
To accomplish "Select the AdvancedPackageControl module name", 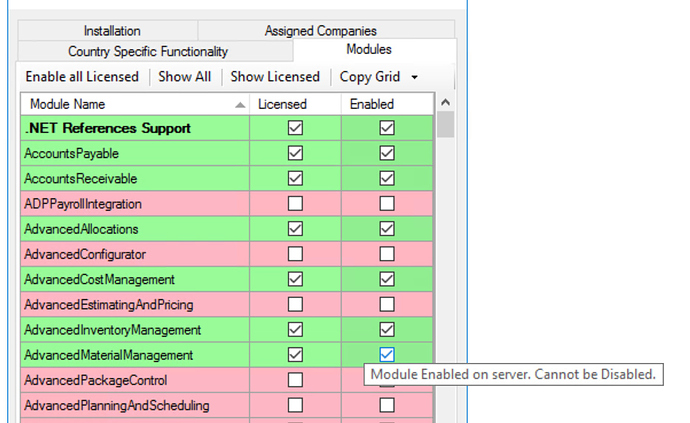I will click(x=95, y=380).
